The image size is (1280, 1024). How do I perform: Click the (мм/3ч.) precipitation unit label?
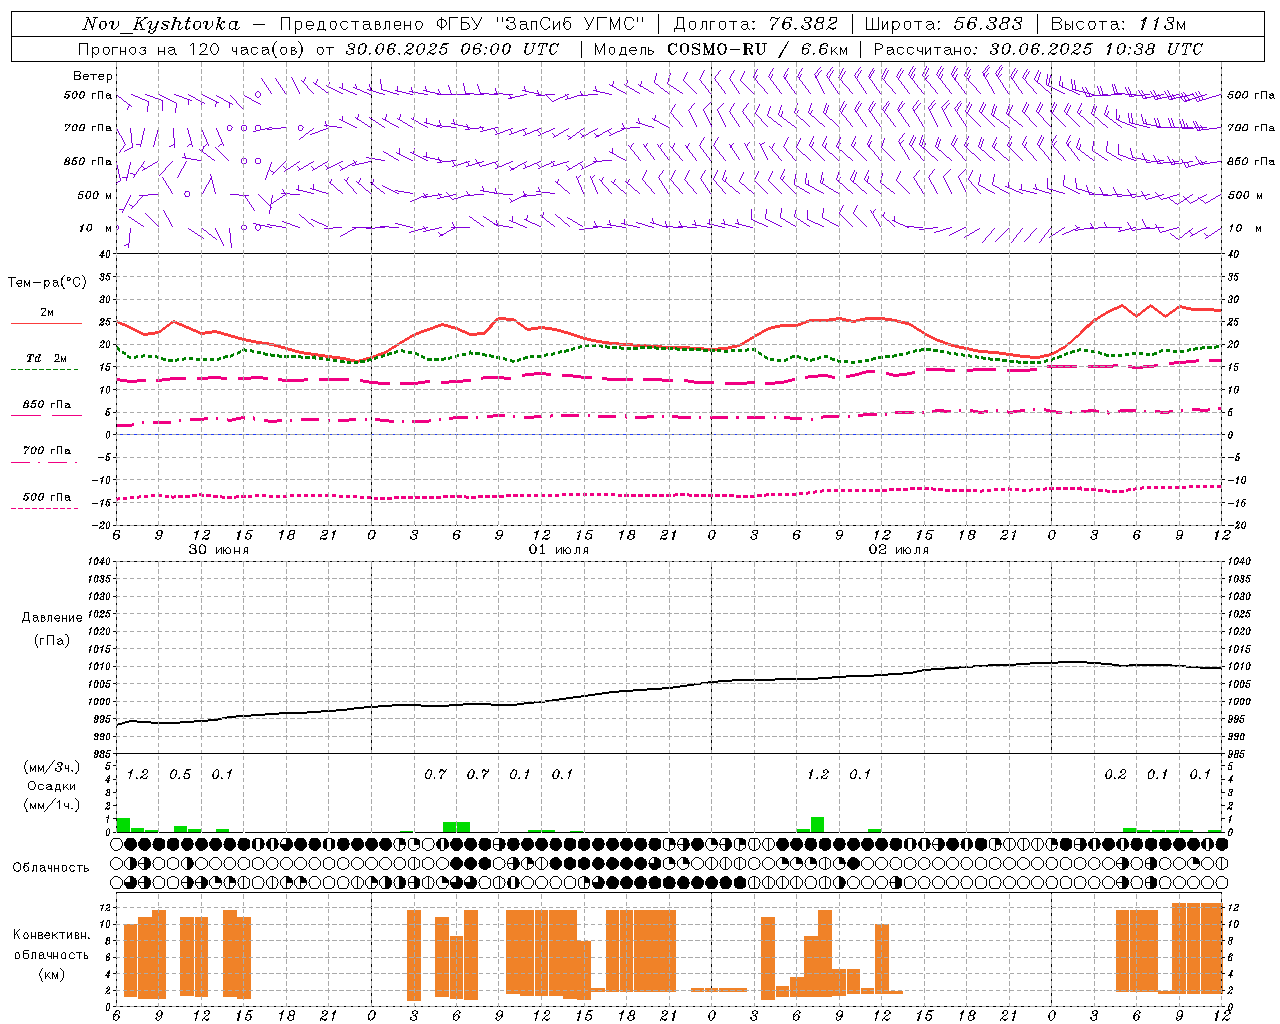pos(51,768)
